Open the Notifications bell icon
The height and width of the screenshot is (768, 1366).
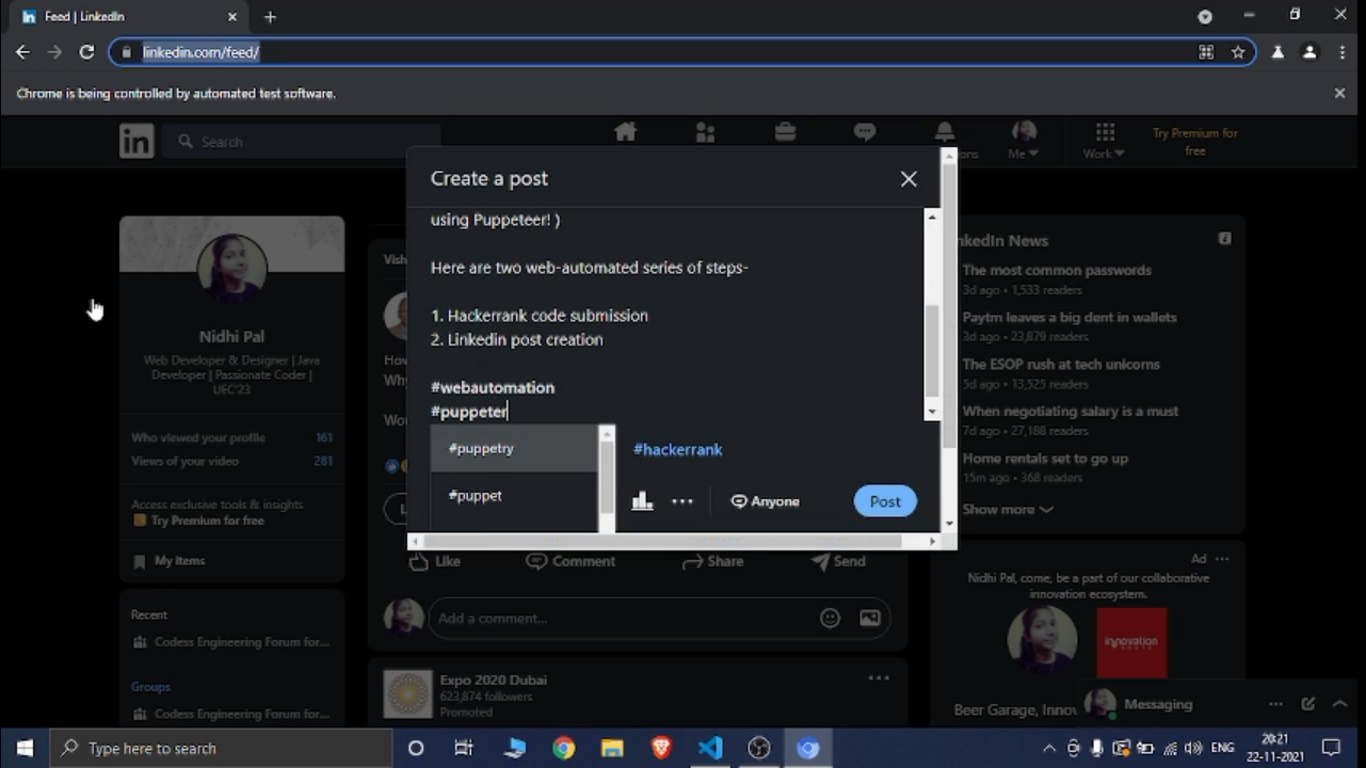pos(944,133)
